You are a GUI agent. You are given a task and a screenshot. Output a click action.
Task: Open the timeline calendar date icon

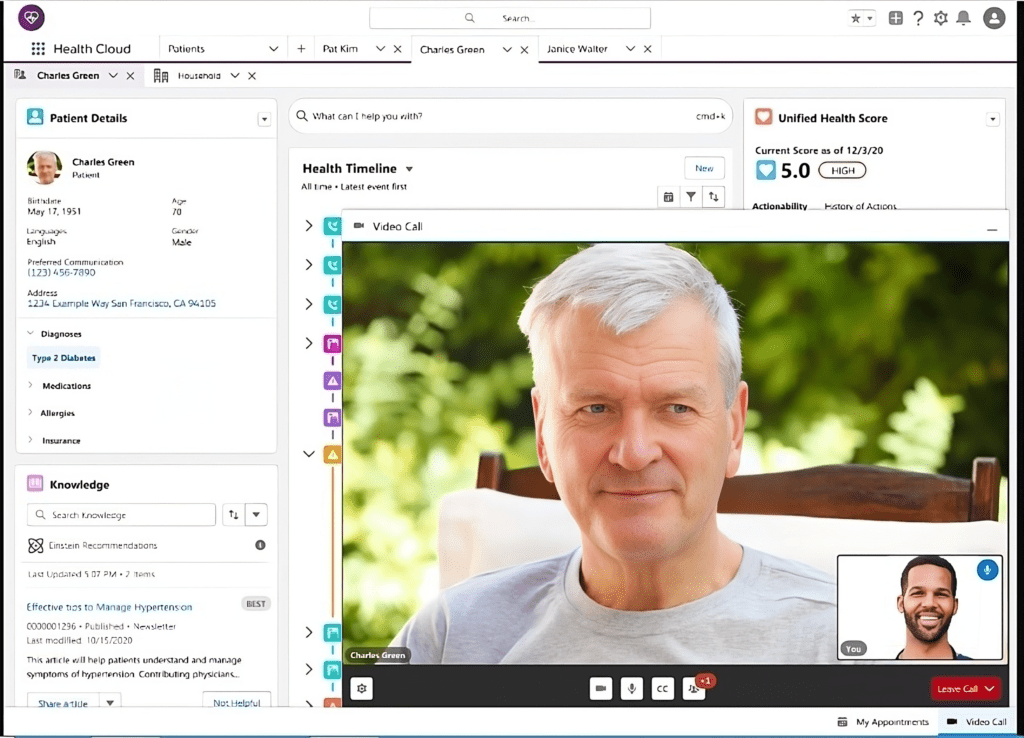(668, 197)
